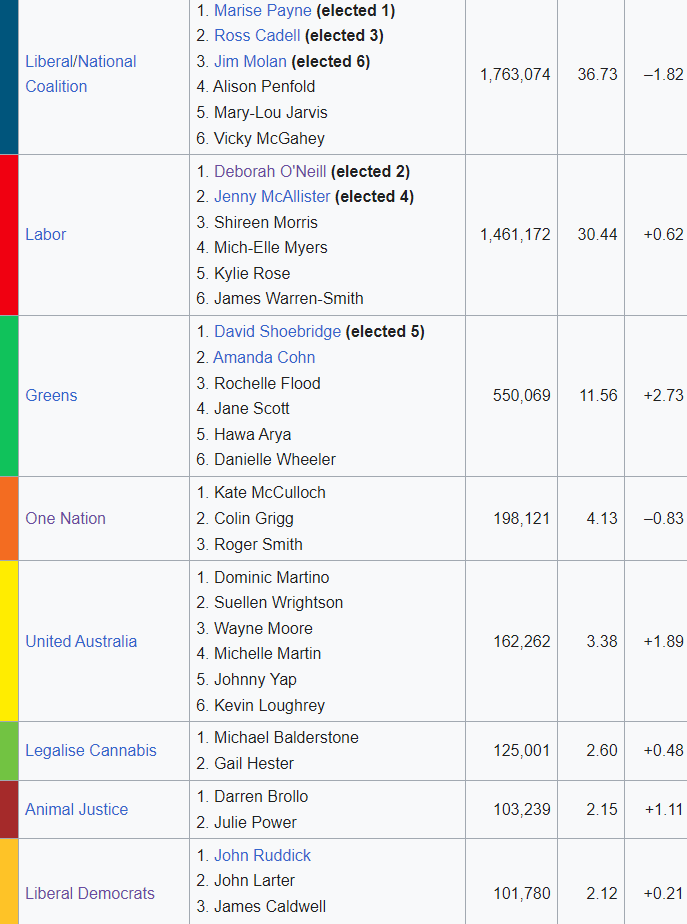Select the Wayne Moore candidate name
Viewport: 687px width, 924px height.
pos(263,629)
